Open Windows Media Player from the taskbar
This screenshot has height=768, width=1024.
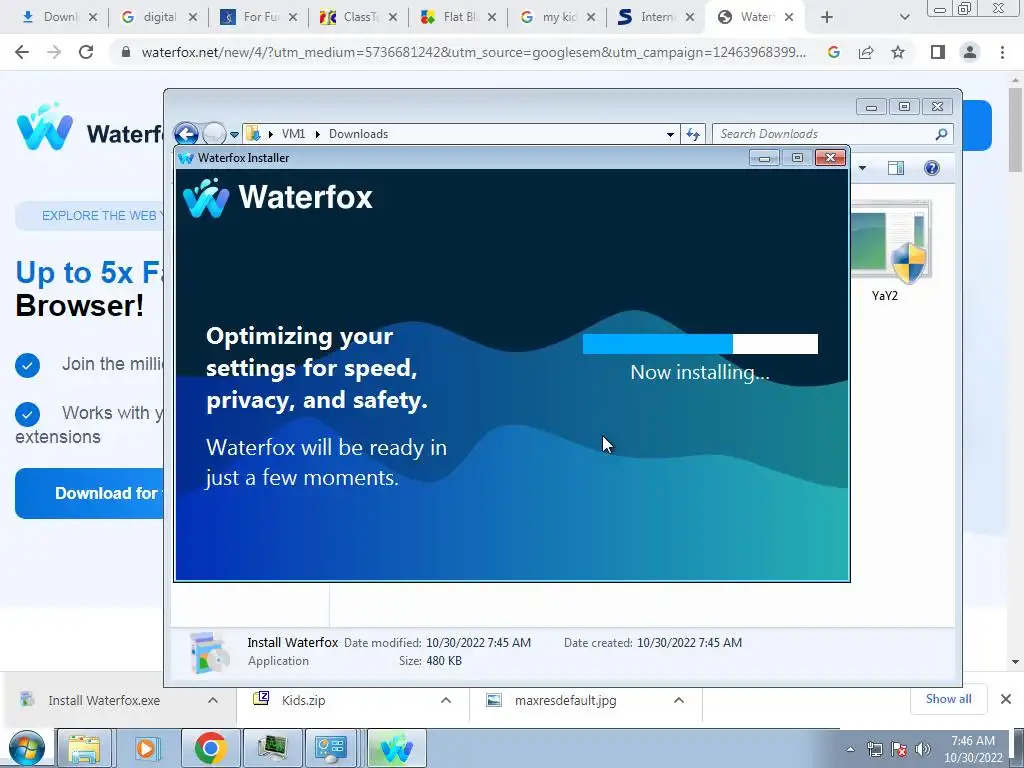click(147, 748)
